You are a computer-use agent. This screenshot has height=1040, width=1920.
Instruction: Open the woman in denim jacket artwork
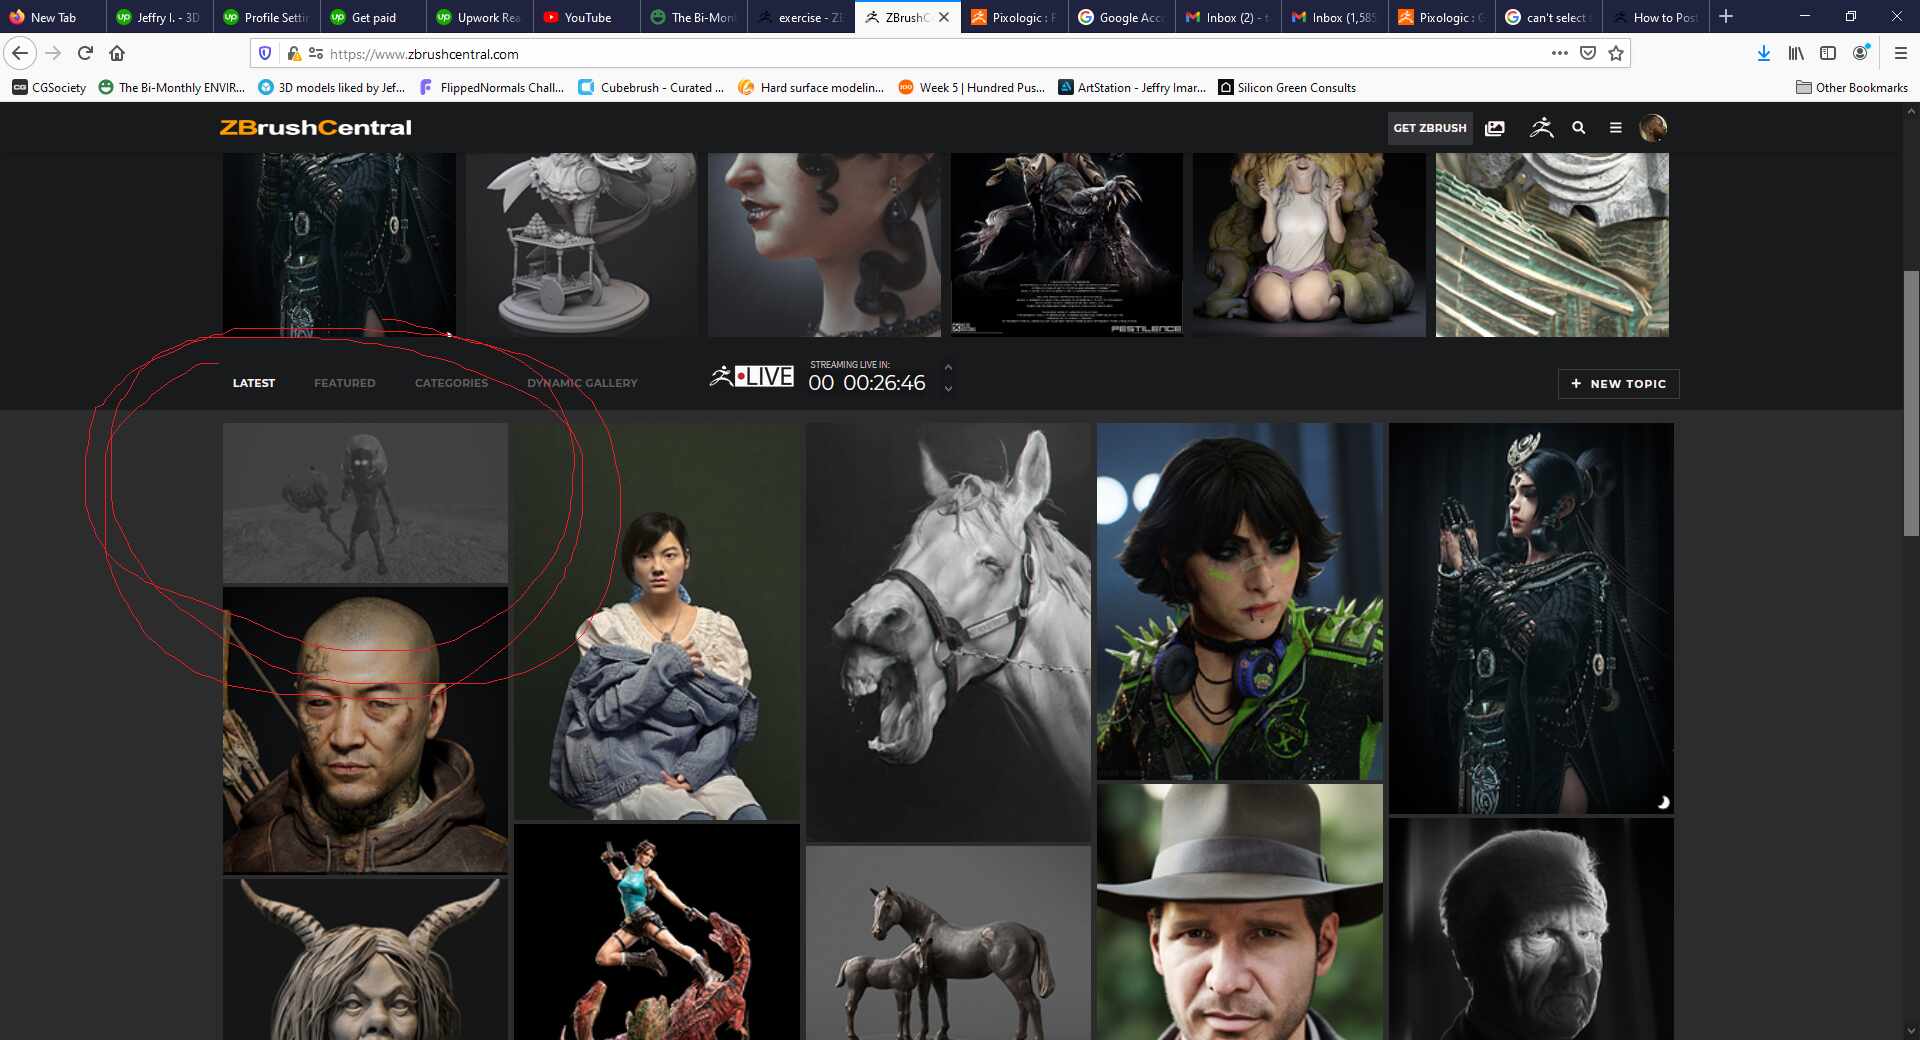(x=657, y=621)
